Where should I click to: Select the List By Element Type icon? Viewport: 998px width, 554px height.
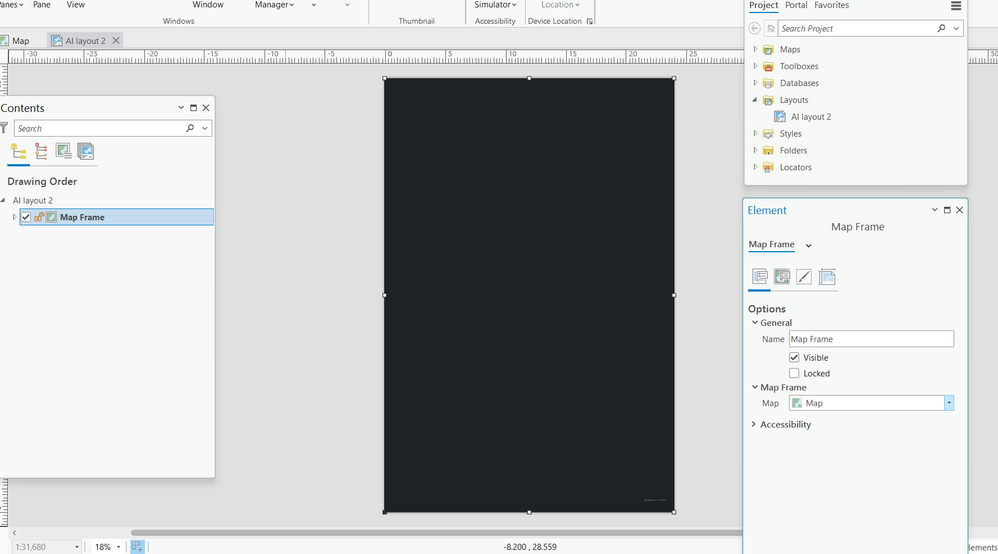pyautogui.click(x=41, y=152)
